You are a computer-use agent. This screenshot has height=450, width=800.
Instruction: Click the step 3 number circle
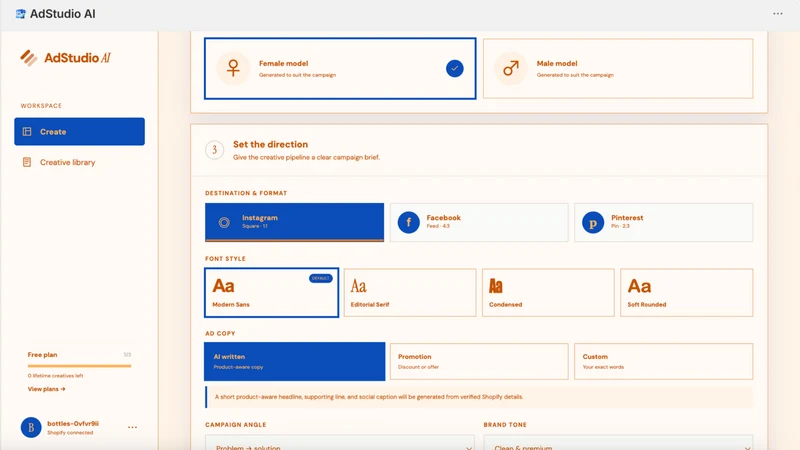click(215, 150)
